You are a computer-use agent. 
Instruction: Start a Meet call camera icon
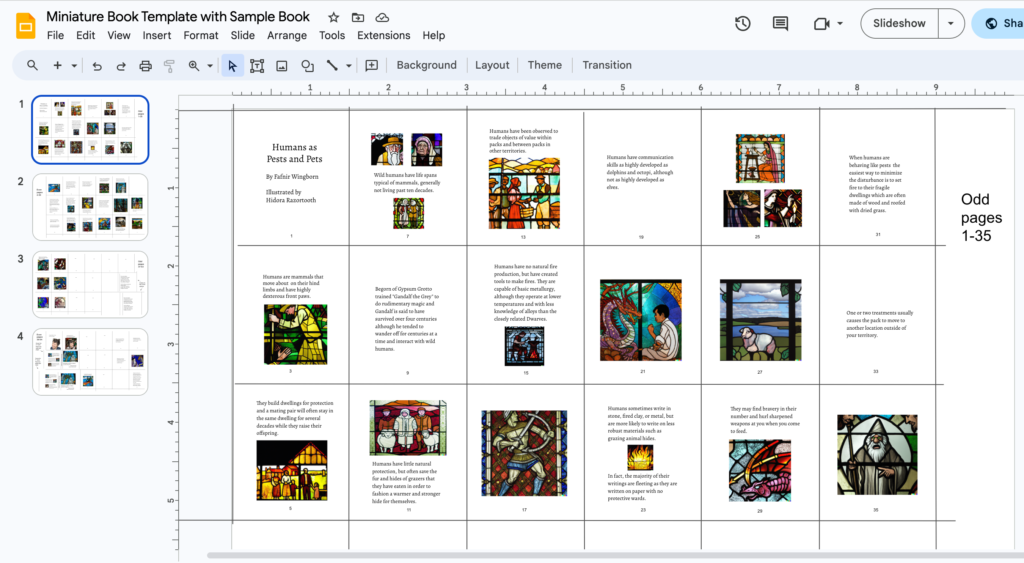(821, 24)
